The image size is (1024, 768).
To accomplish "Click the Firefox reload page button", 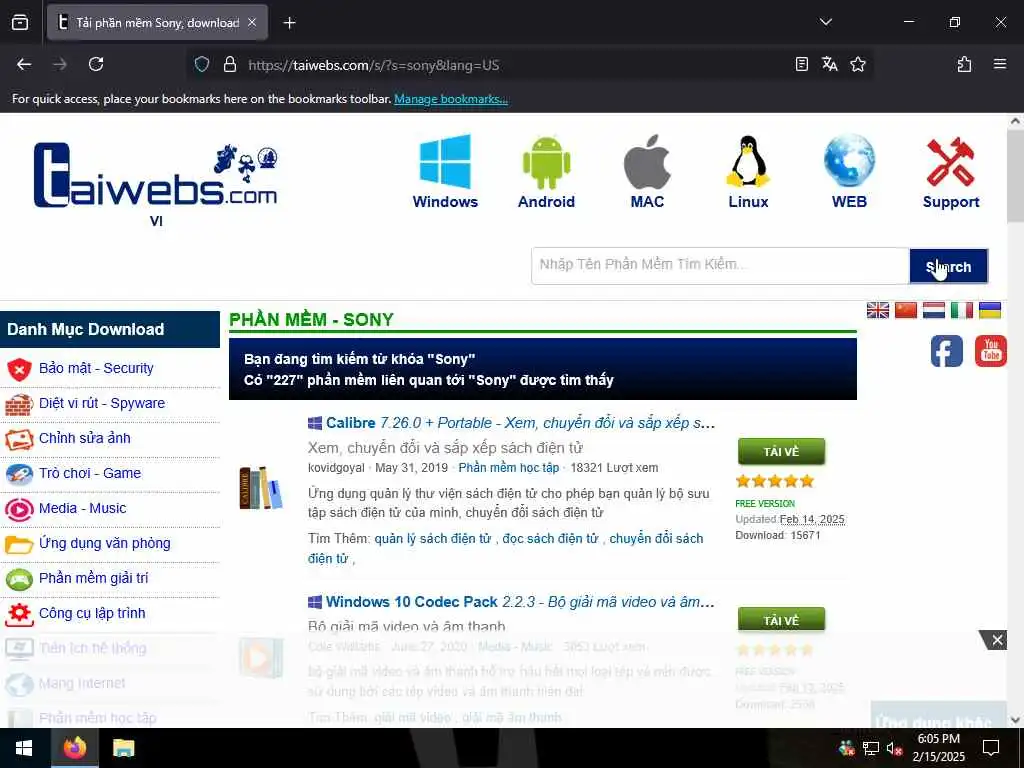I will 96,64.
